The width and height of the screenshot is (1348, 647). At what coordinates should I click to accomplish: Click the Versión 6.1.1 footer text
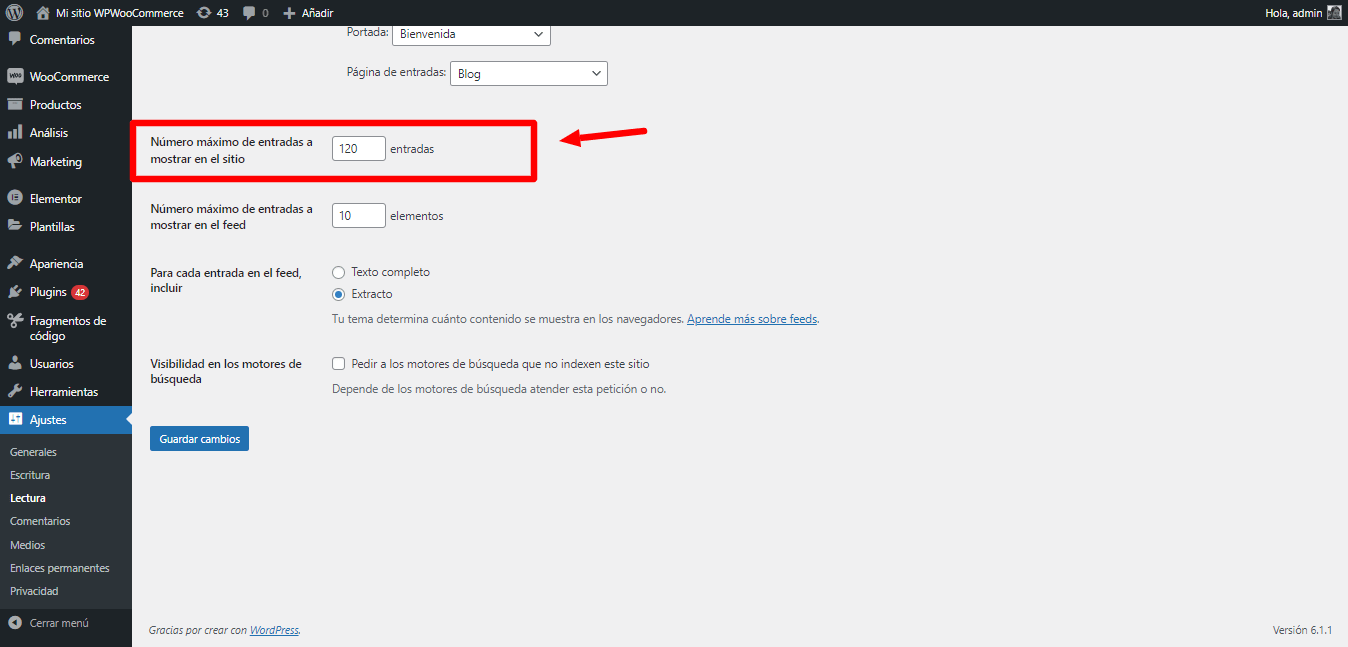point(1302,630)
